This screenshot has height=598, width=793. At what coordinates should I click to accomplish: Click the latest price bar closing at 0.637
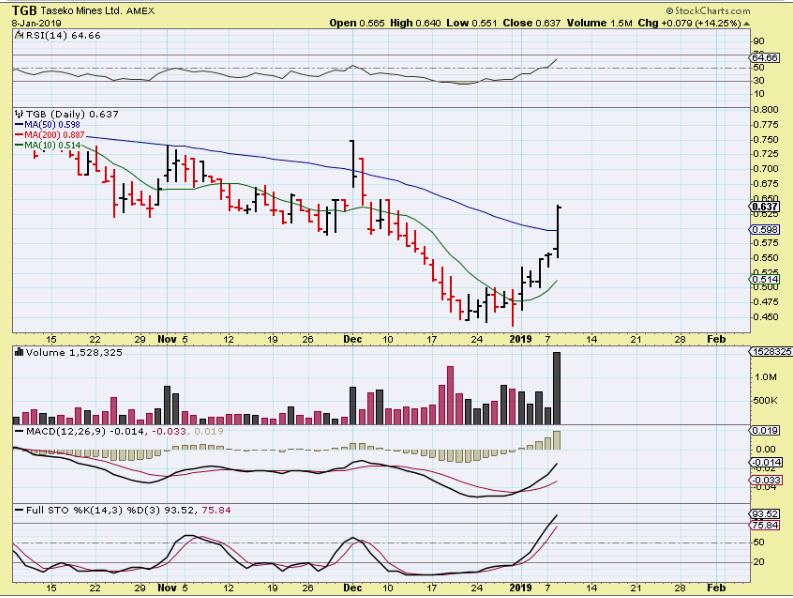pyautogui.click(x=558, y=232)
